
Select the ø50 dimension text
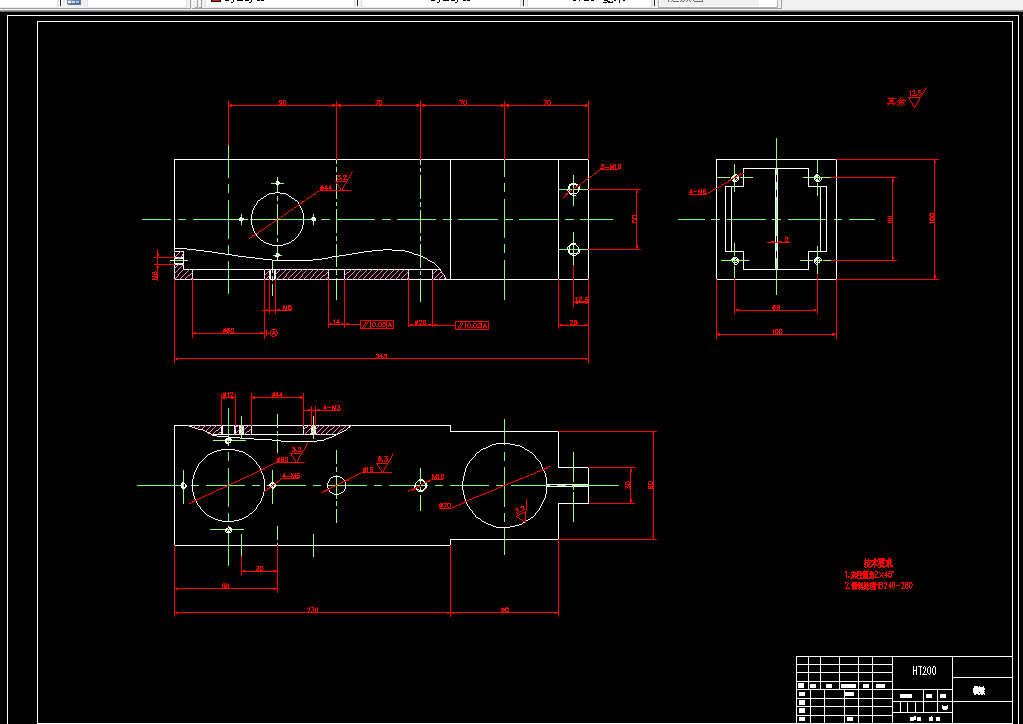[228, 331]
